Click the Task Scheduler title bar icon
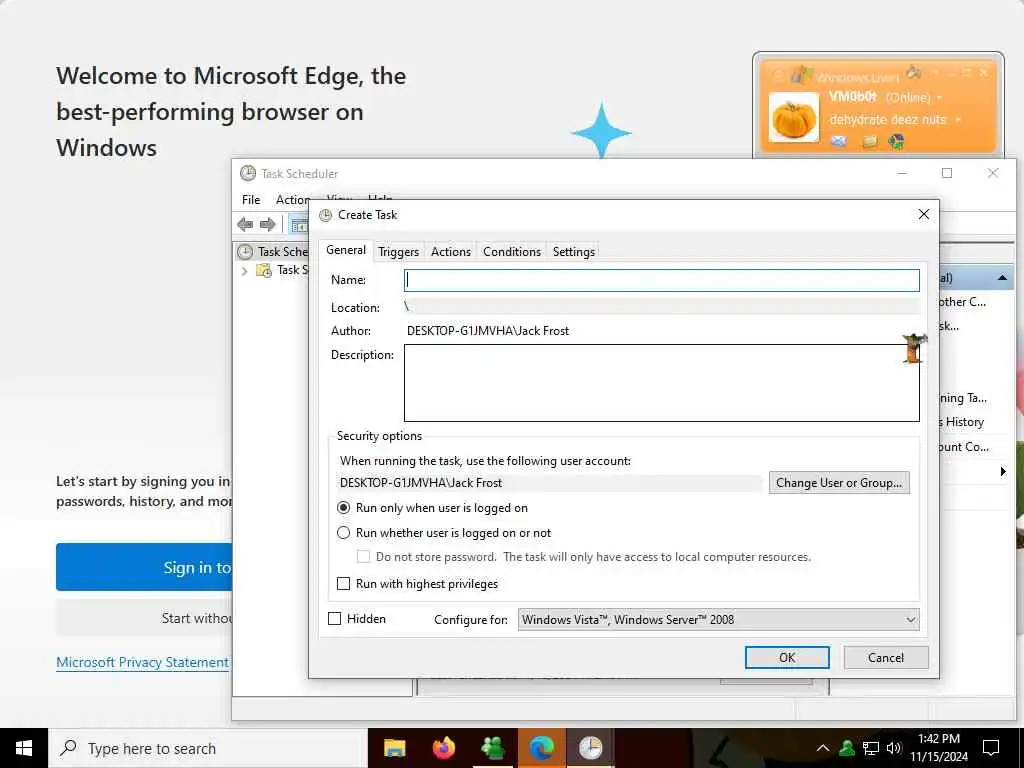This screenshot has width=1024, height=768. (248, 173)
